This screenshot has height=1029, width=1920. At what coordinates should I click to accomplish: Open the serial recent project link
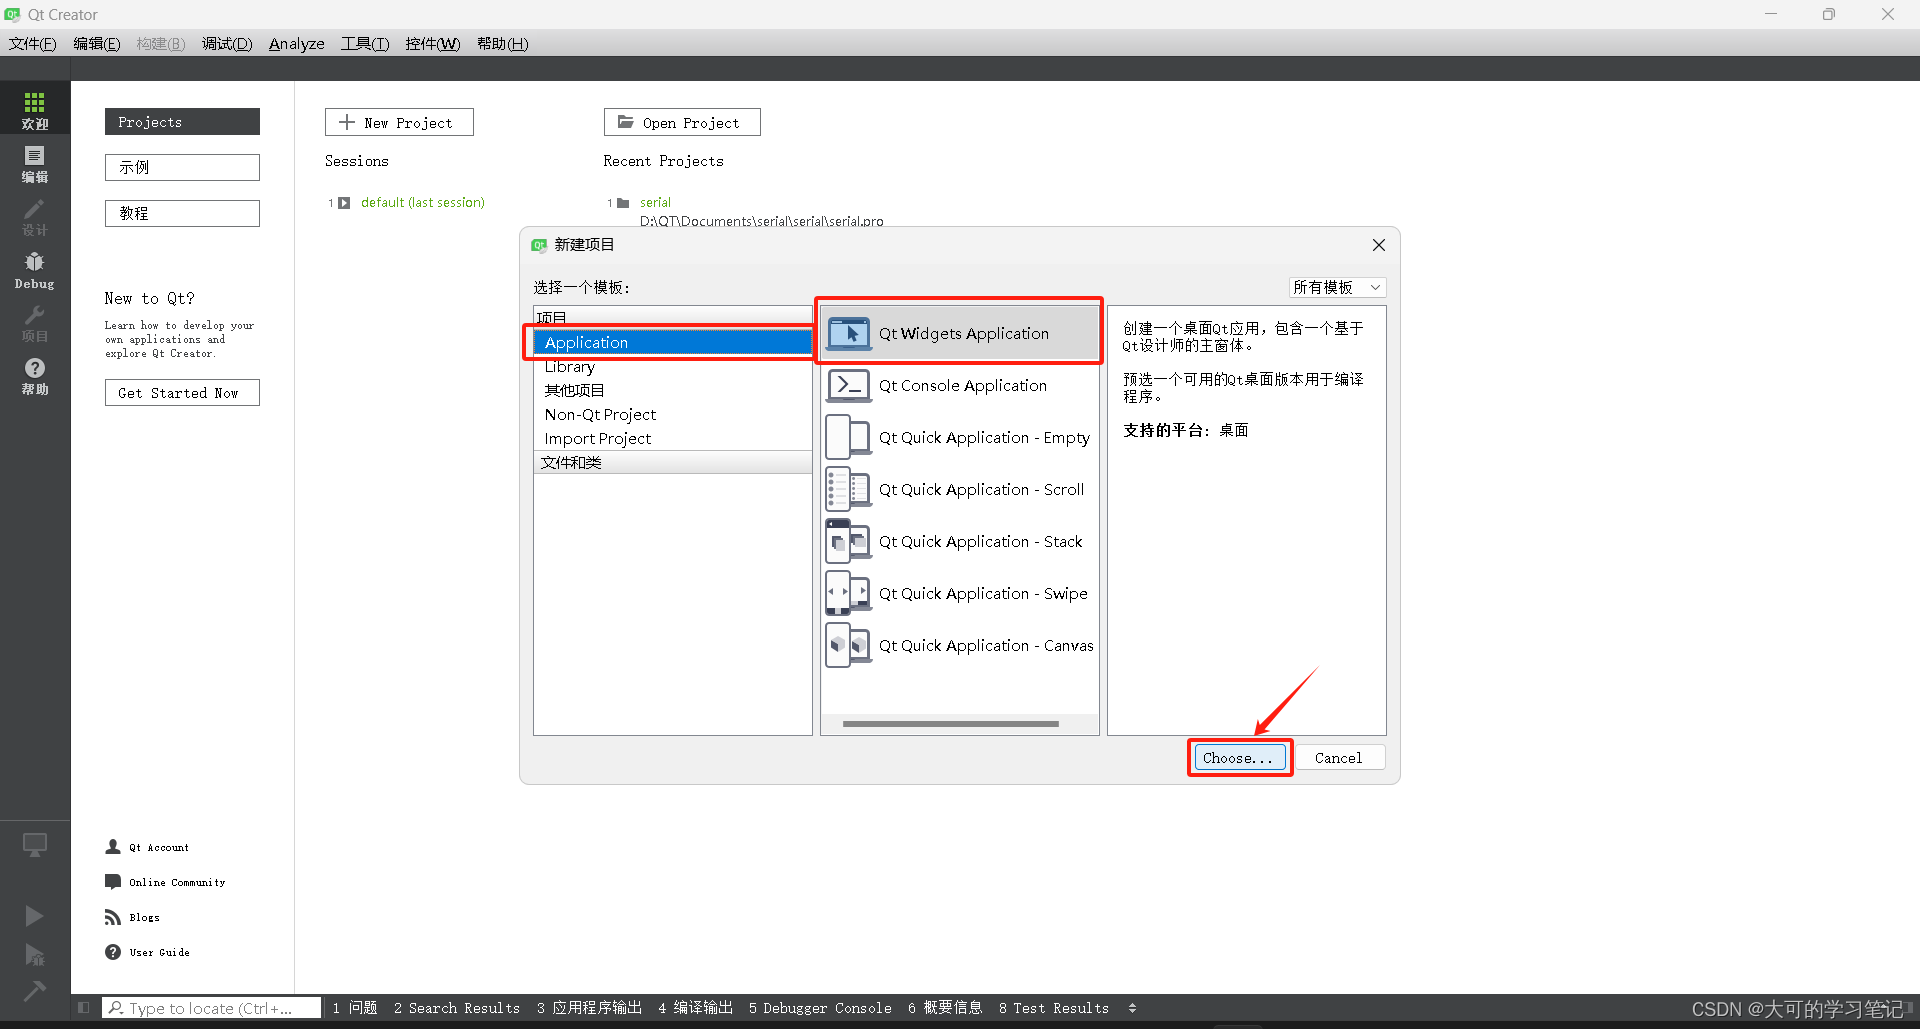pos(656,203)
